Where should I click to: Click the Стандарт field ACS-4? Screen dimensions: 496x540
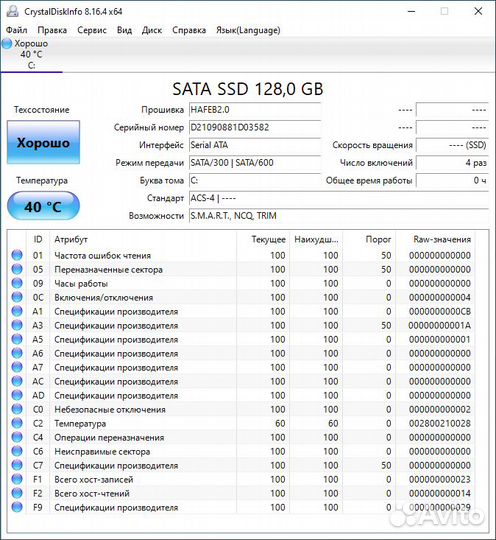tap(339, 198)
